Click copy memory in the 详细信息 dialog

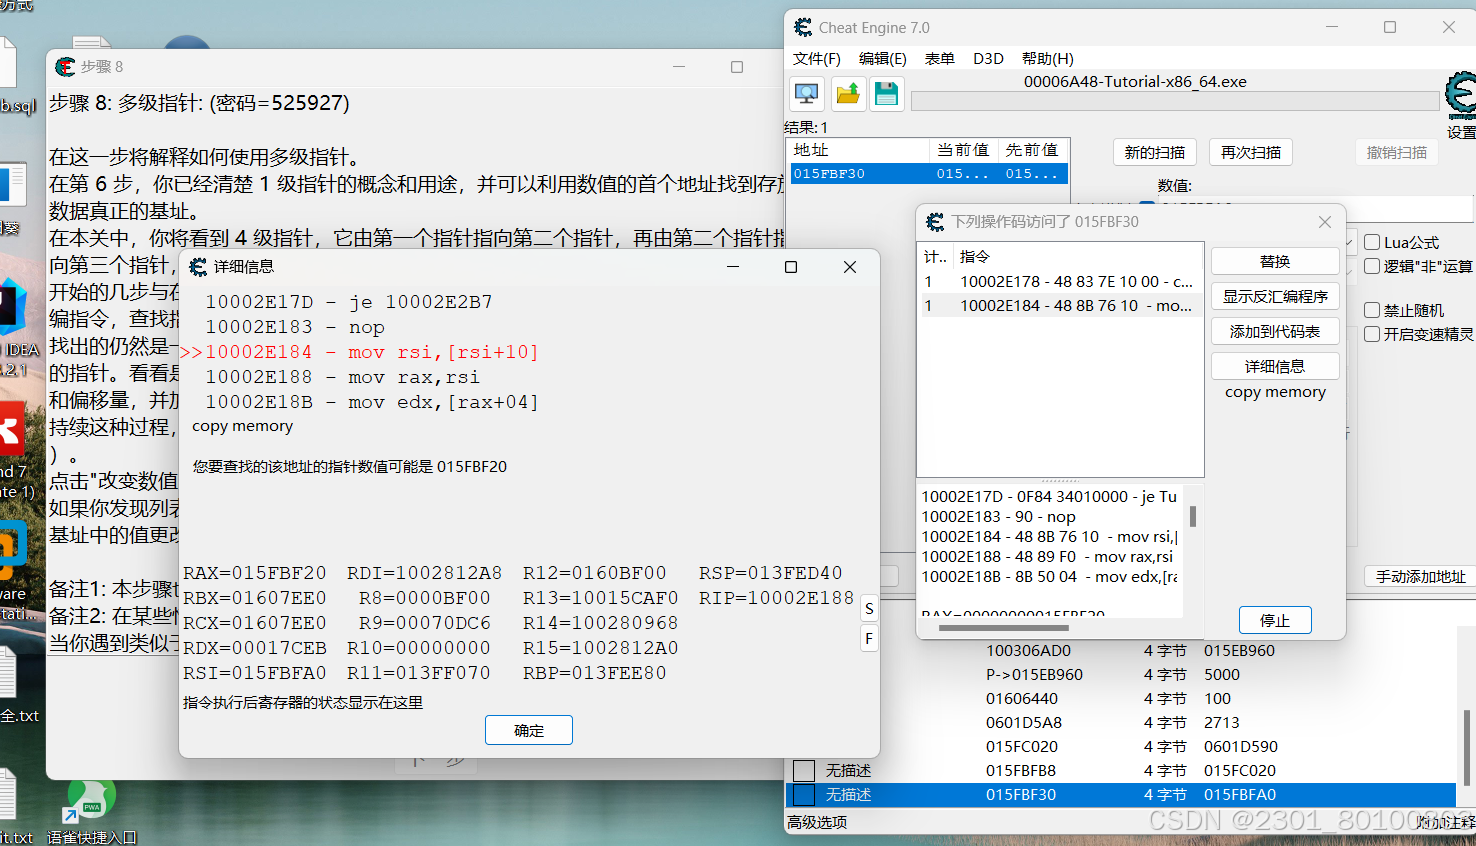[242, 426]
